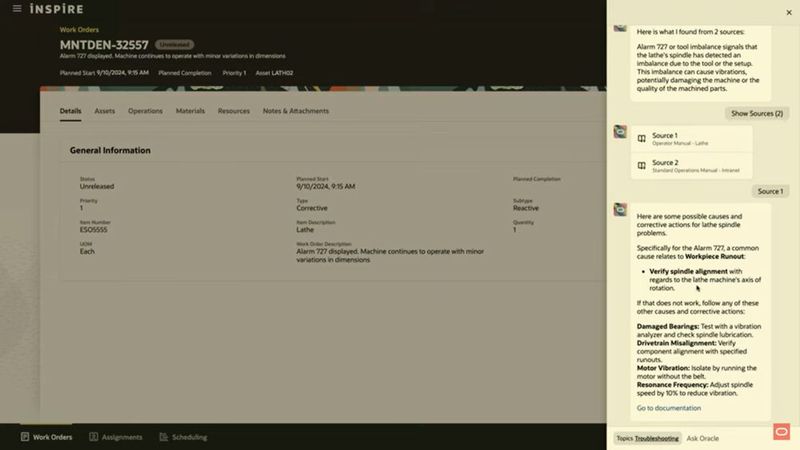Switch to the Assets tab
Image resolution: width=800 pixels, height=450 pixels.
(x=105, y=111)
